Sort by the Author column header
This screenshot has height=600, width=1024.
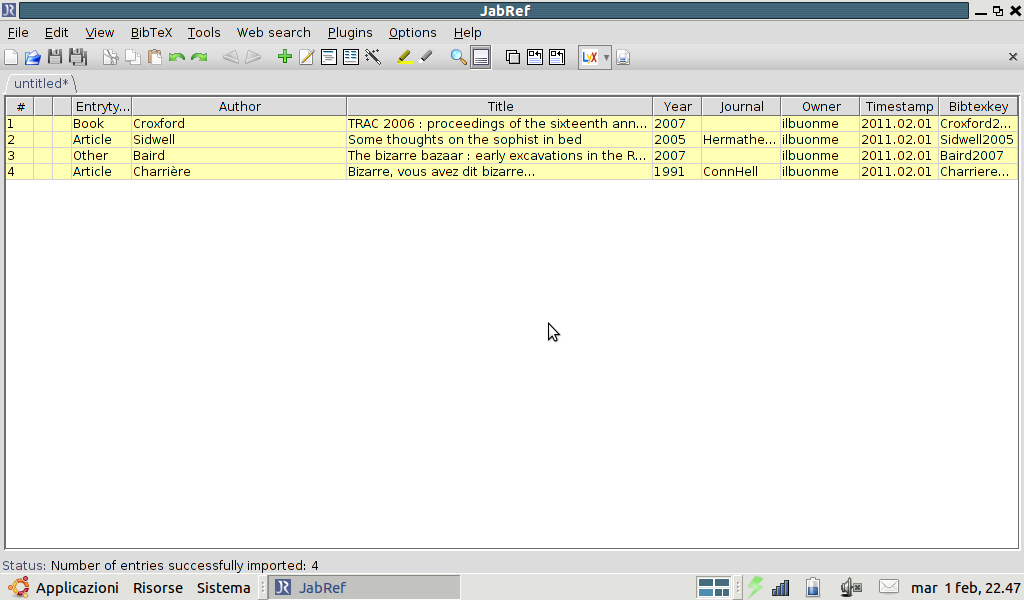[x=239, y=106]
